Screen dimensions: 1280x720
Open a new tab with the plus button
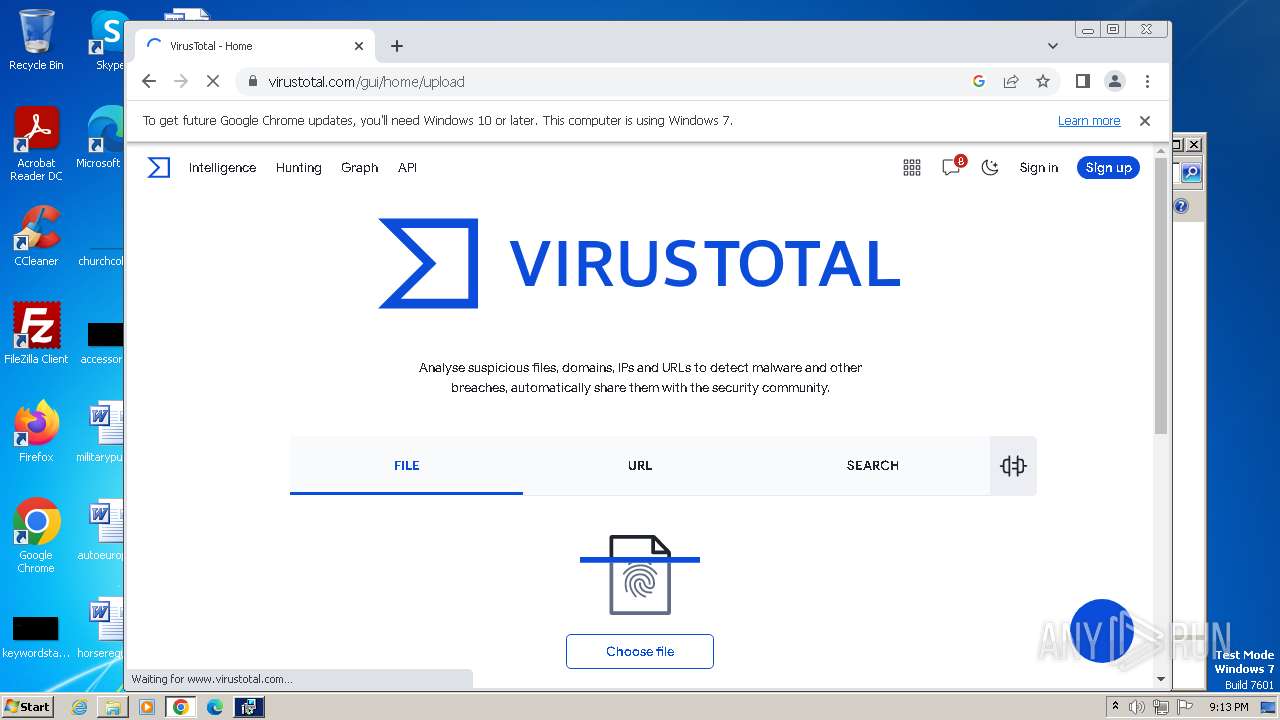click(x=397, y=46)
